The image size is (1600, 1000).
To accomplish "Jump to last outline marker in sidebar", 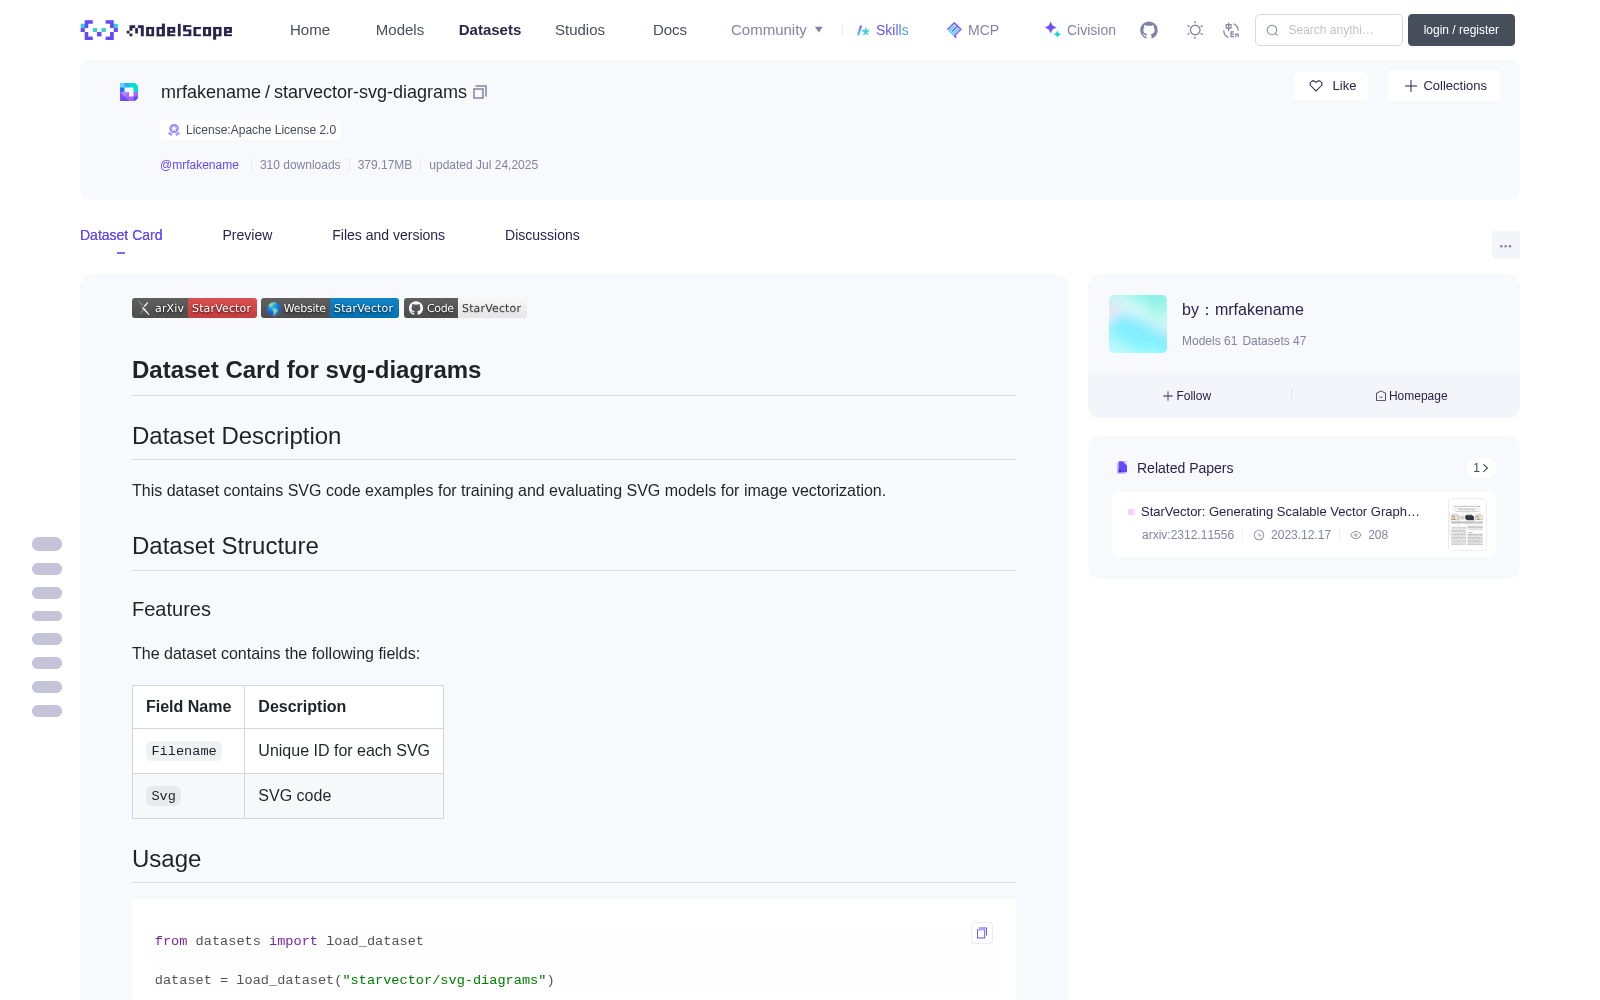I will [x=47, y=711].
